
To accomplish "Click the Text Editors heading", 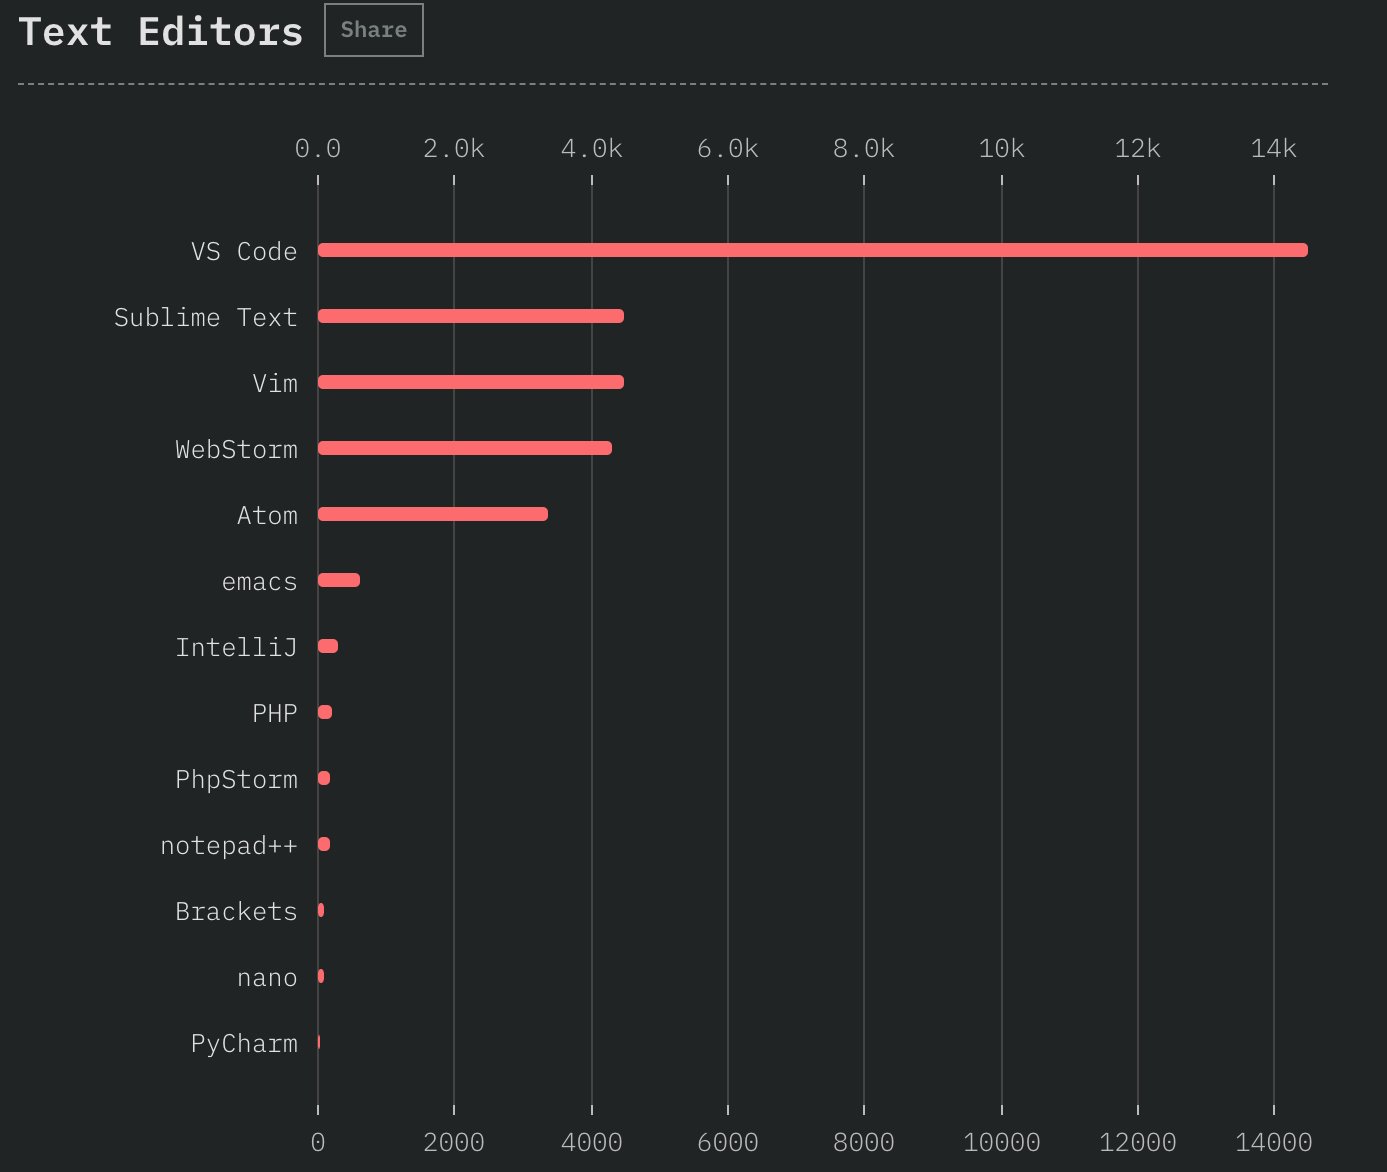I will 161,32.
